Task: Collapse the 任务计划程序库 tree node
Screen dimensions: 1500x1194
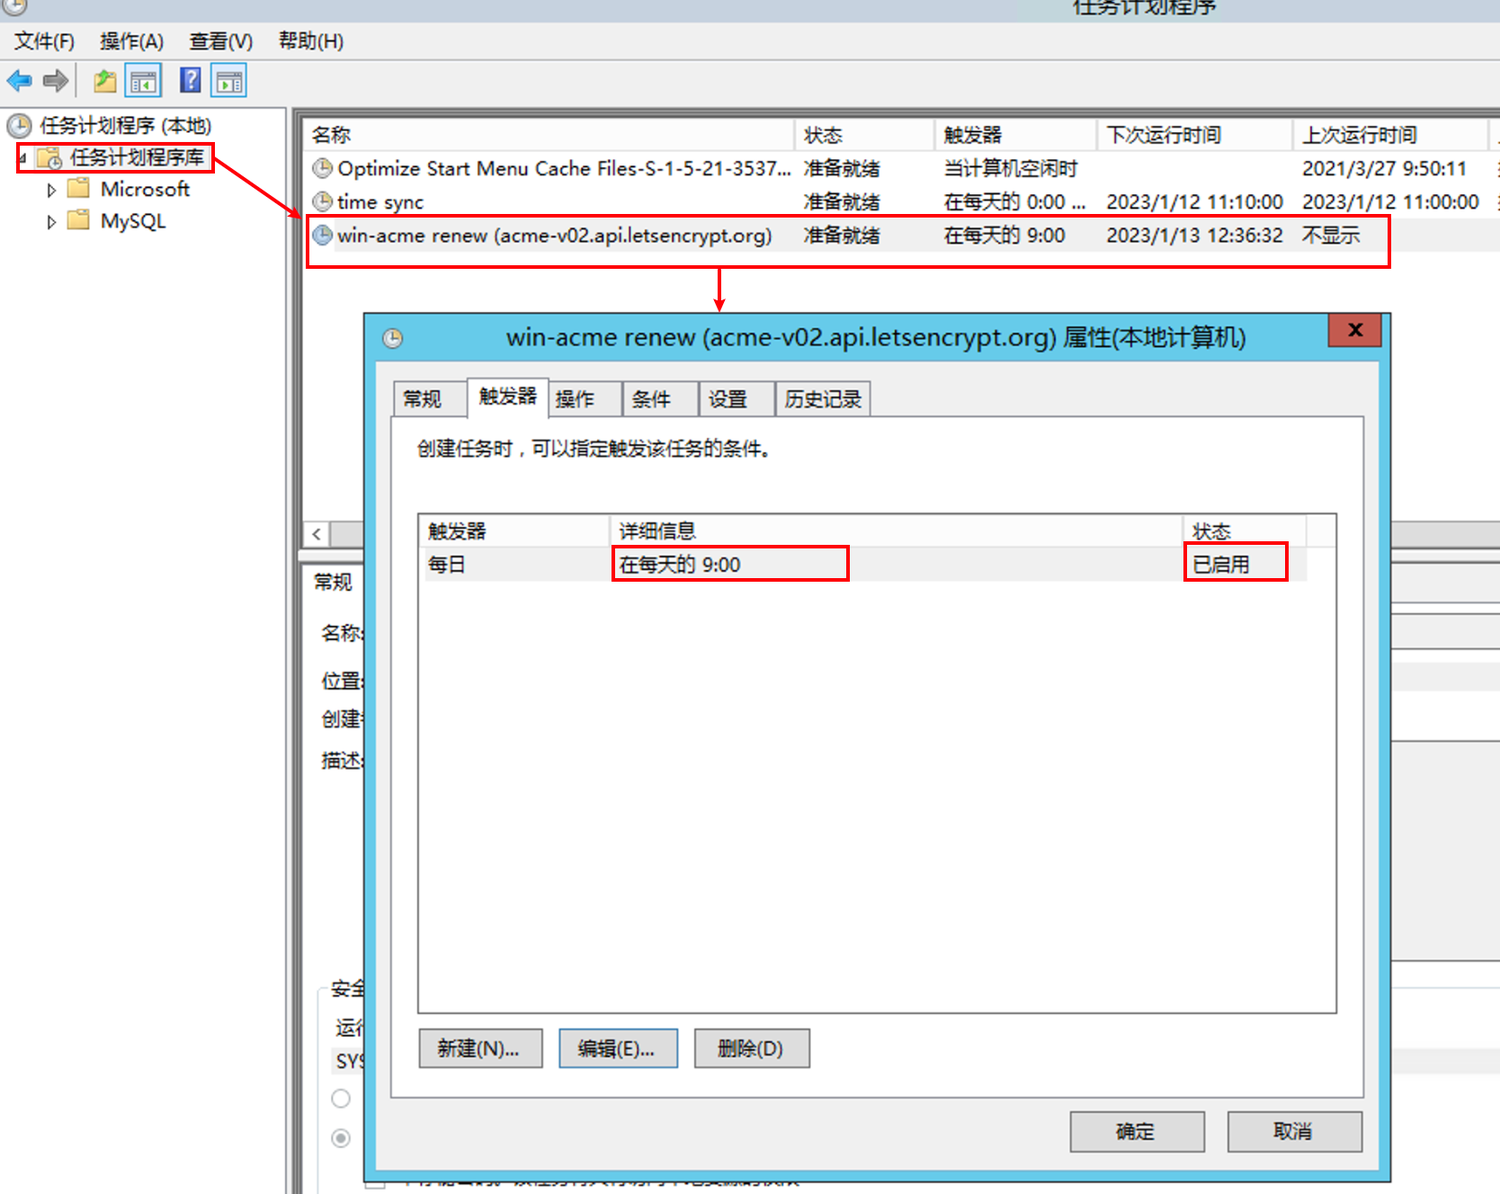Action: click(23, 158)
